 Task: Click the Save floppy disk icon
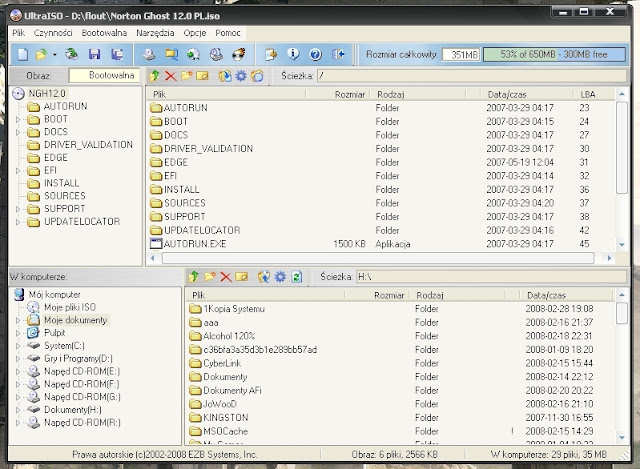tap(94, 54)
